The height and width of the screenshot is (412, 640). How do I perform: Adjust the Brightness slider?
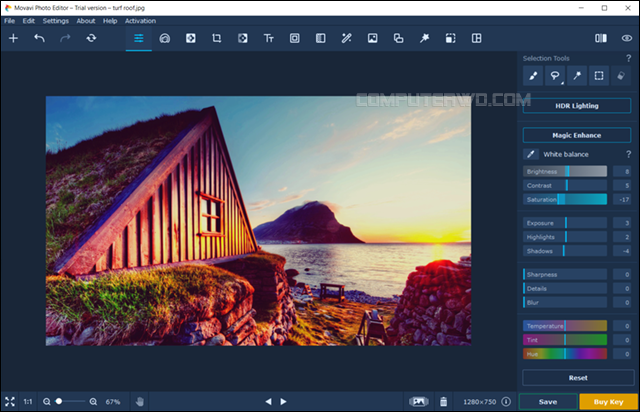[565, 171]
